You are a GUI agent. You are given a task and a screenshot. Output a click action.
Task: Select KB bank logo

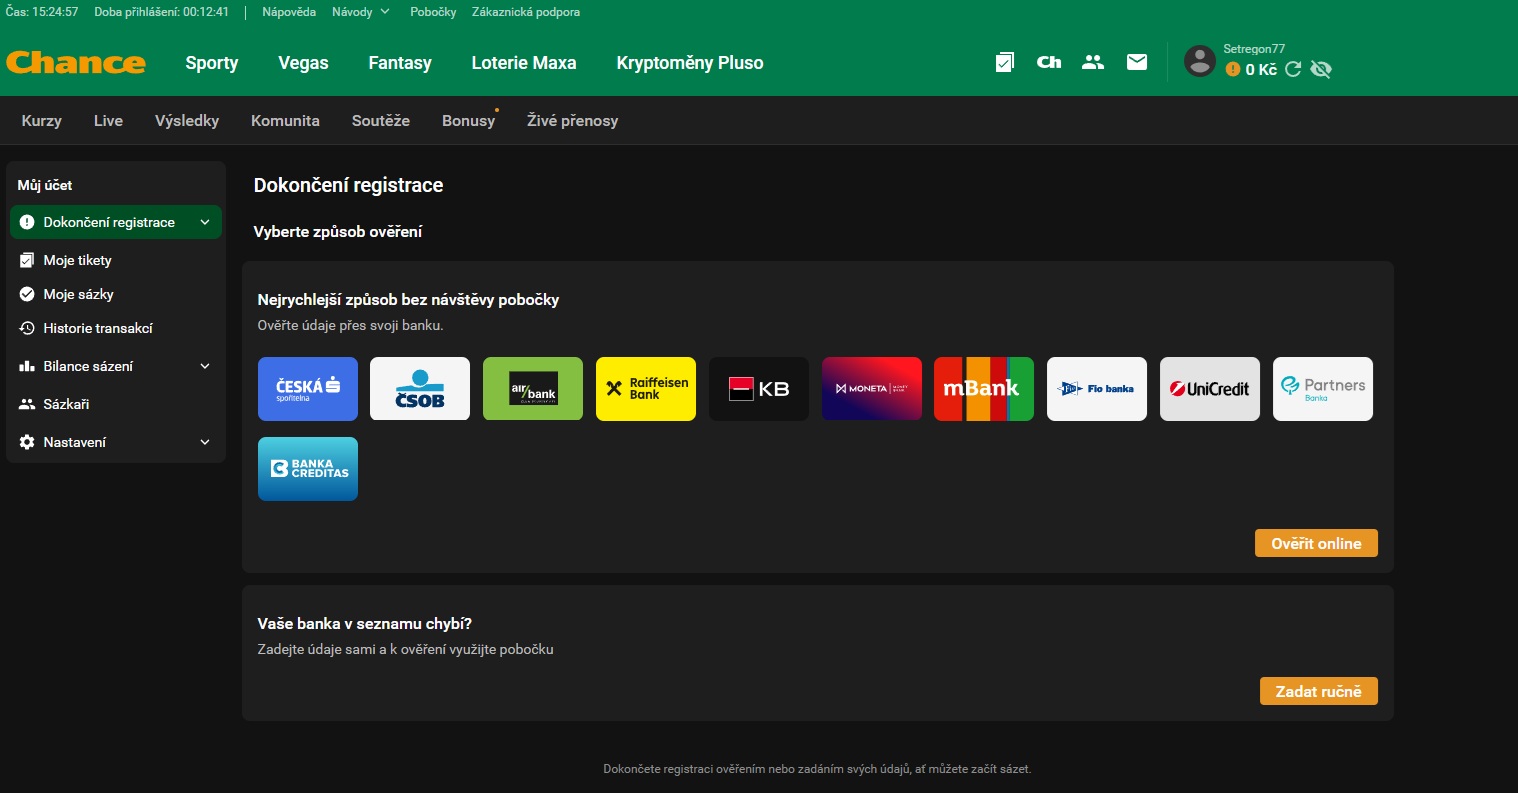click(x=759, y=389)
